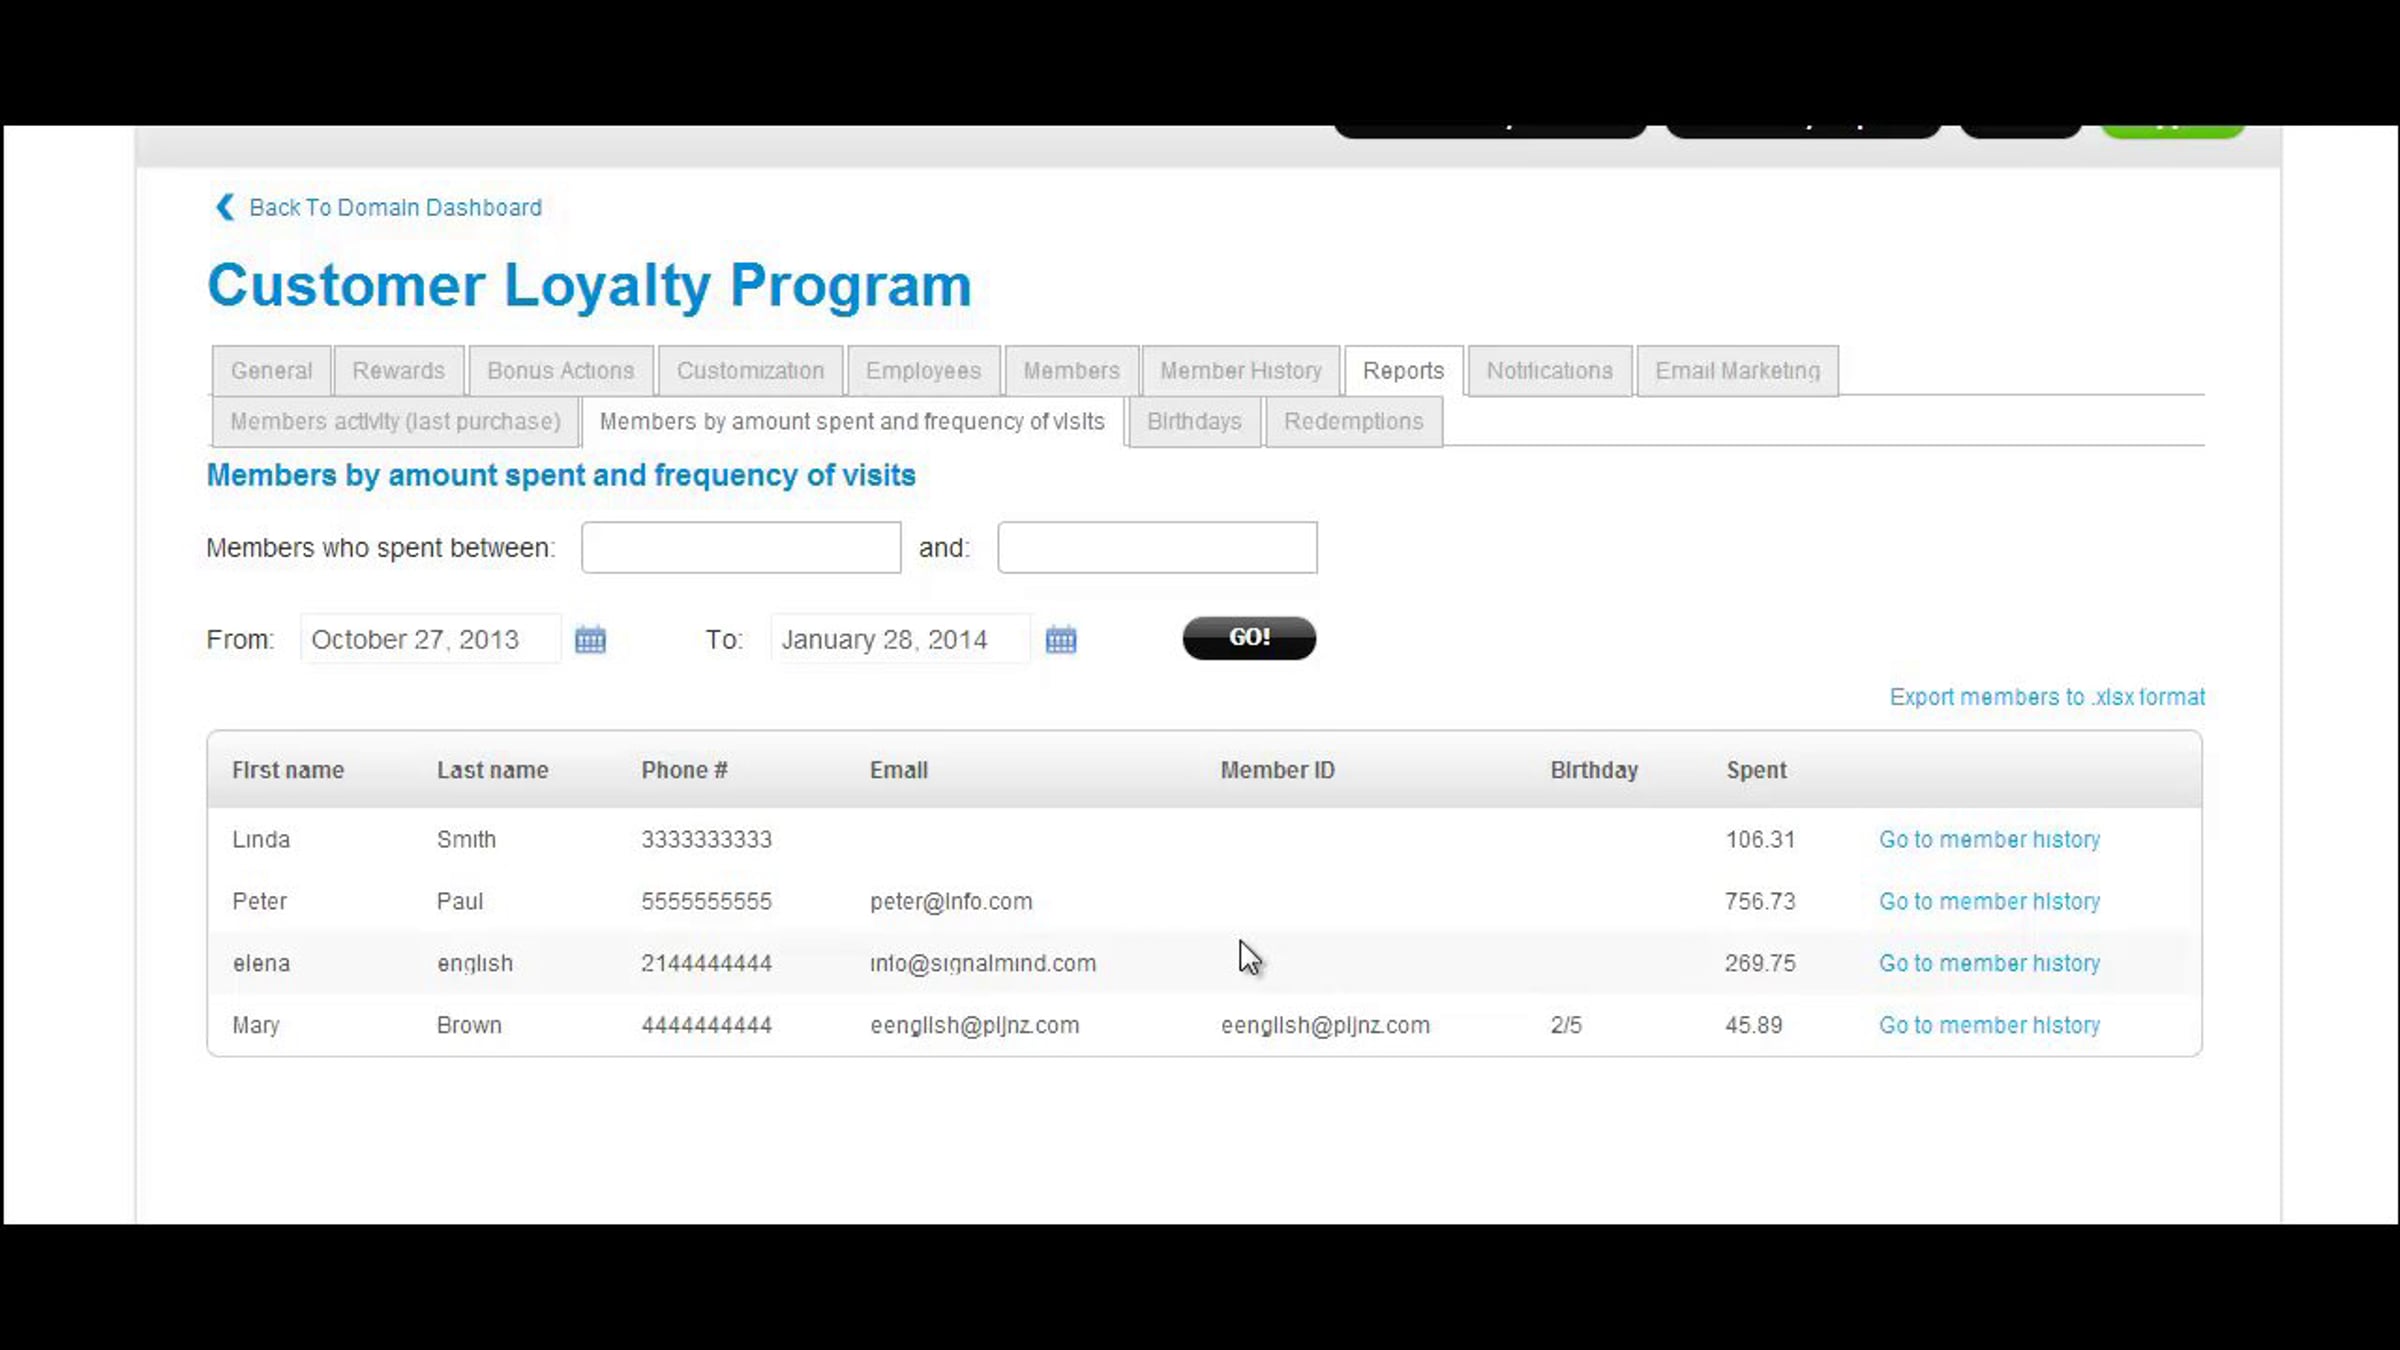Image resolution: width=2400 pixels, height=1350 pixels.
Task: Select the Bonus Actions tab
Action: pos(560,371)
